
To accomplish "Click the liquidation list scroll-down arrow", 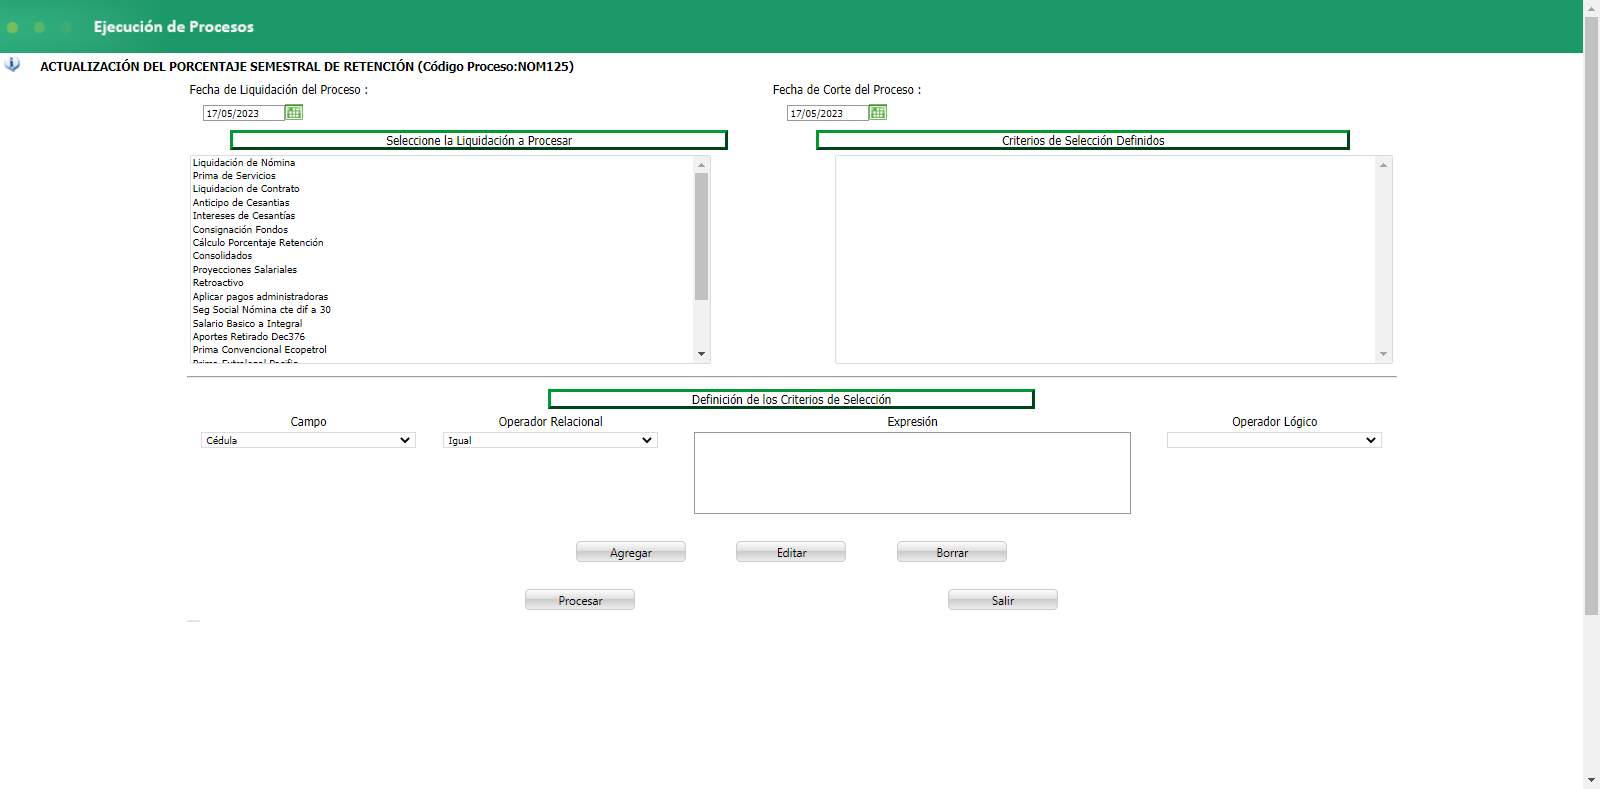I will tap(701, 354).
